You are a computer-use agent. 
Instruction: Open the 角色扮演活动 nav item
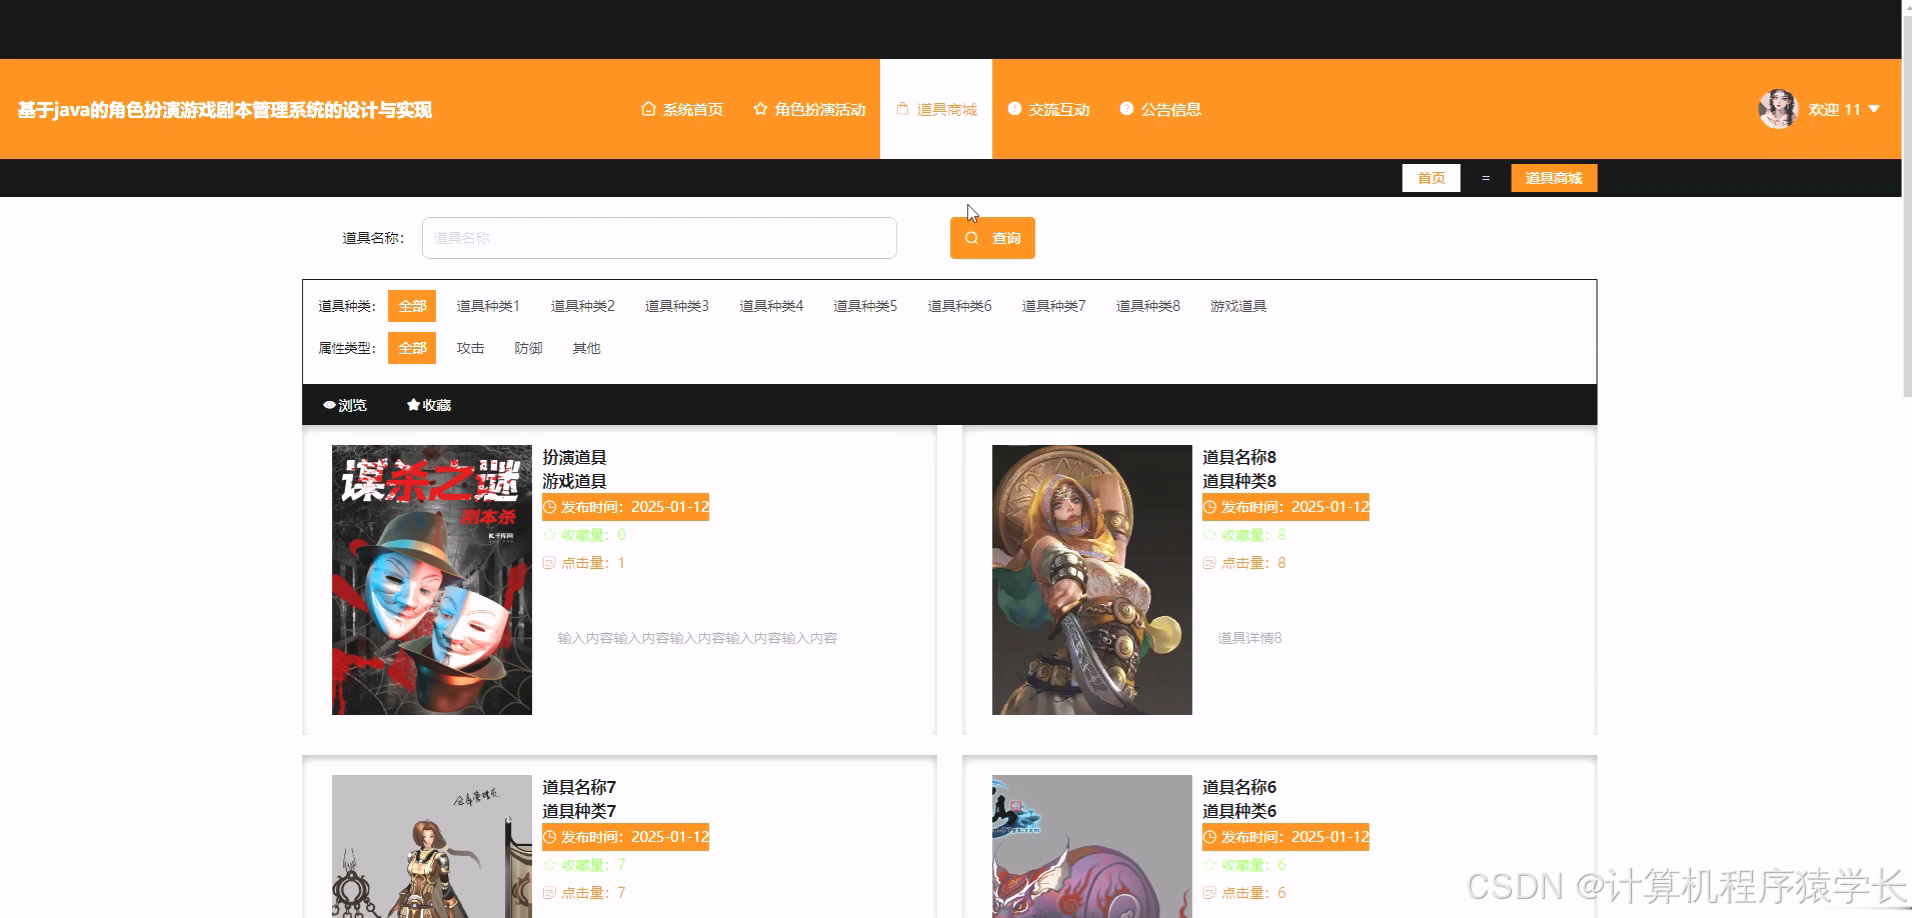pos(809,109)
